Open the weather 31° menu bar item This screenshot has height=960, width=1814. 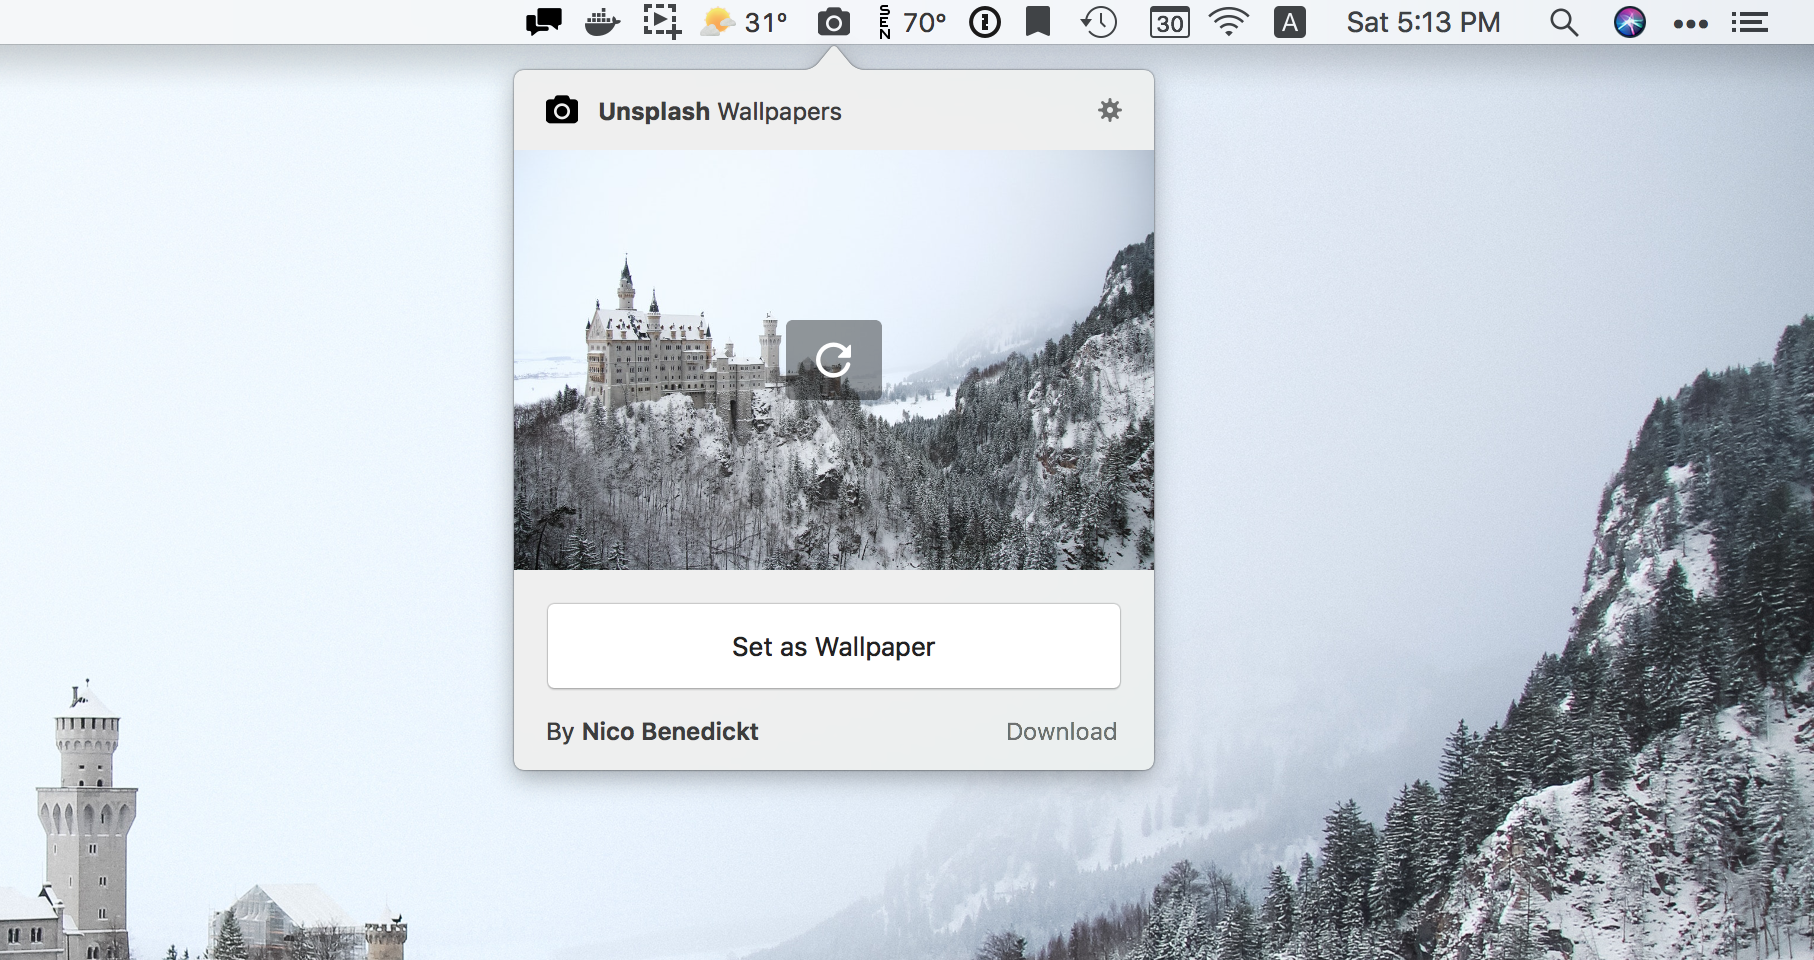745,22
